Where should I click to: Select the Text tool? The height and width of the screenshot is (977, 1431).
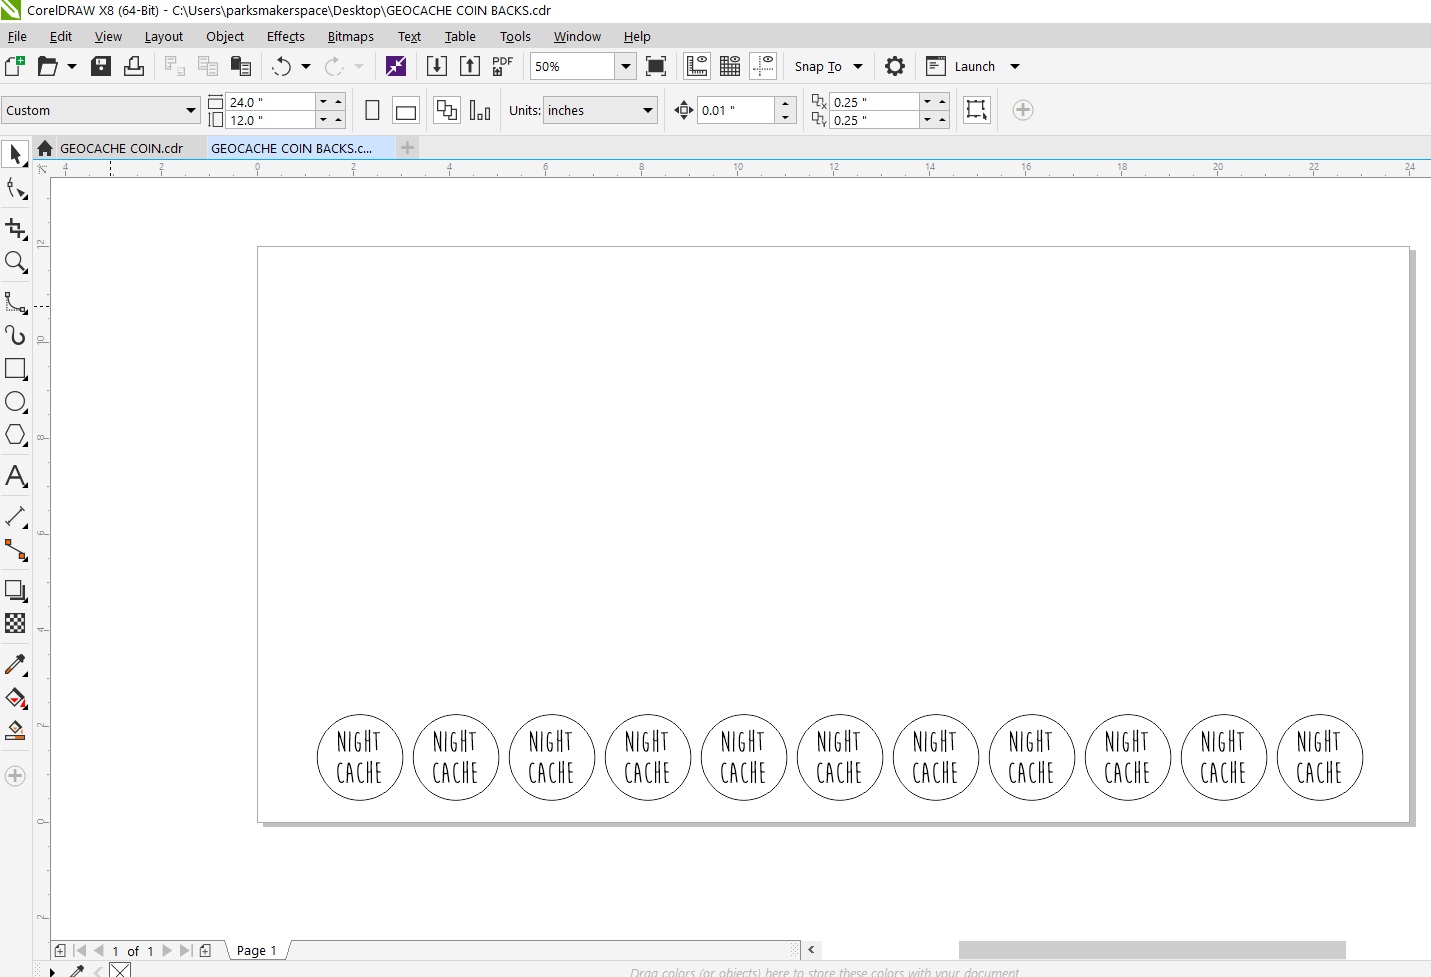(15, 476)
